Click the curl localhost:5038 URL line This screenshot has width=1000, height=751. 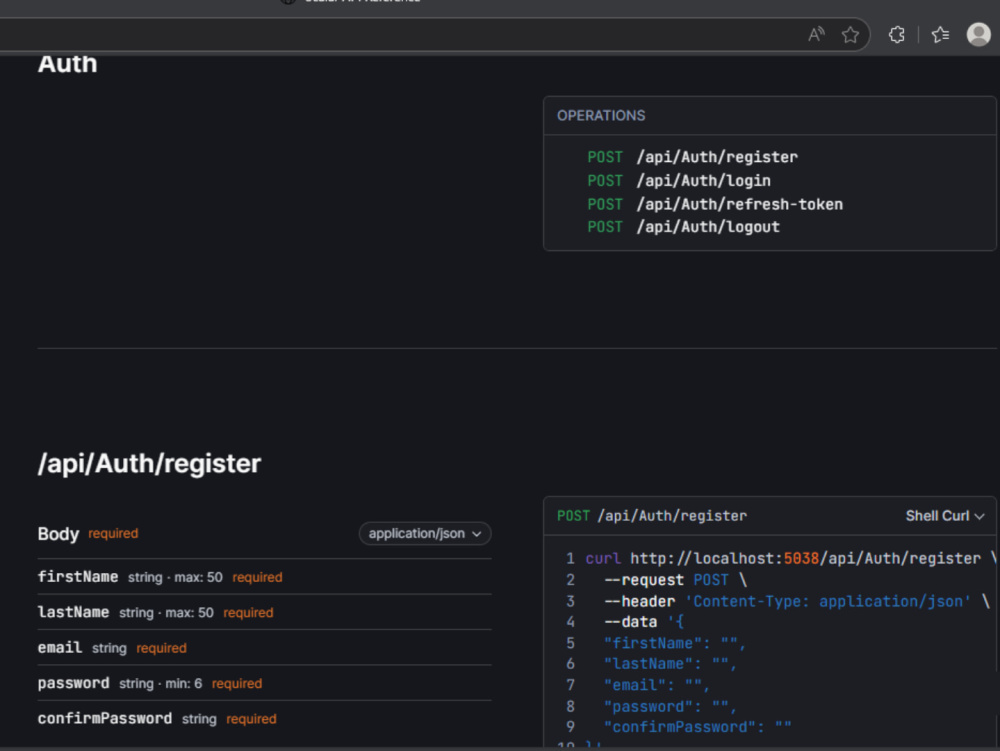(x=791, y=558)
